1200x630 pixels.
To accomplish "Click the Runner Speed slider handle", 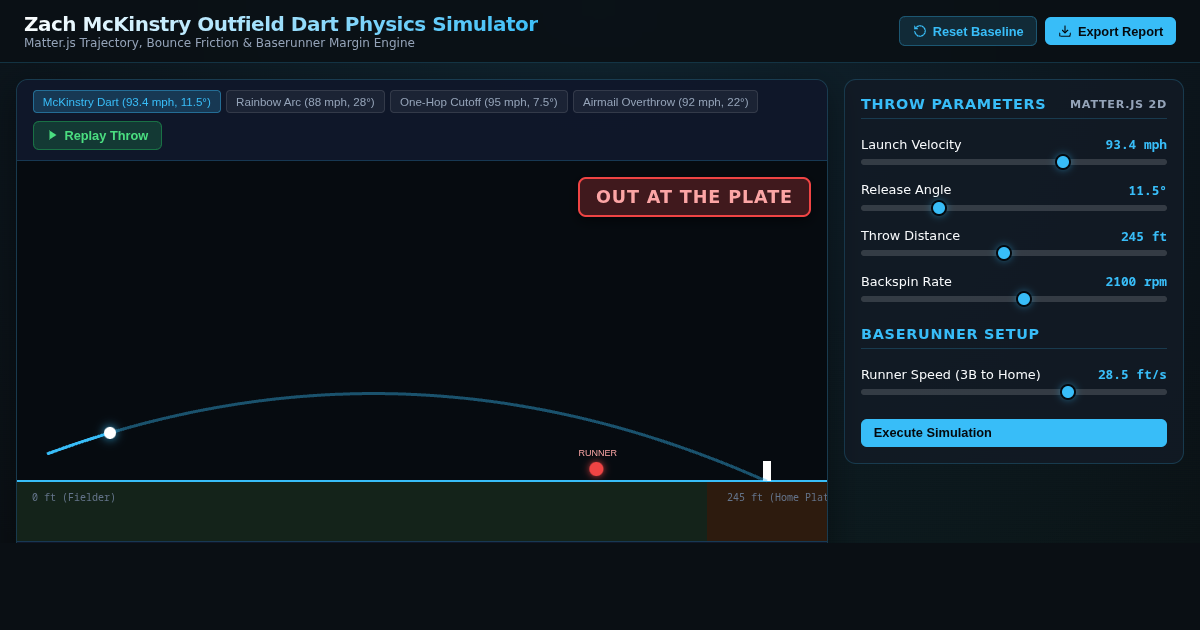I will [1068, 392].
